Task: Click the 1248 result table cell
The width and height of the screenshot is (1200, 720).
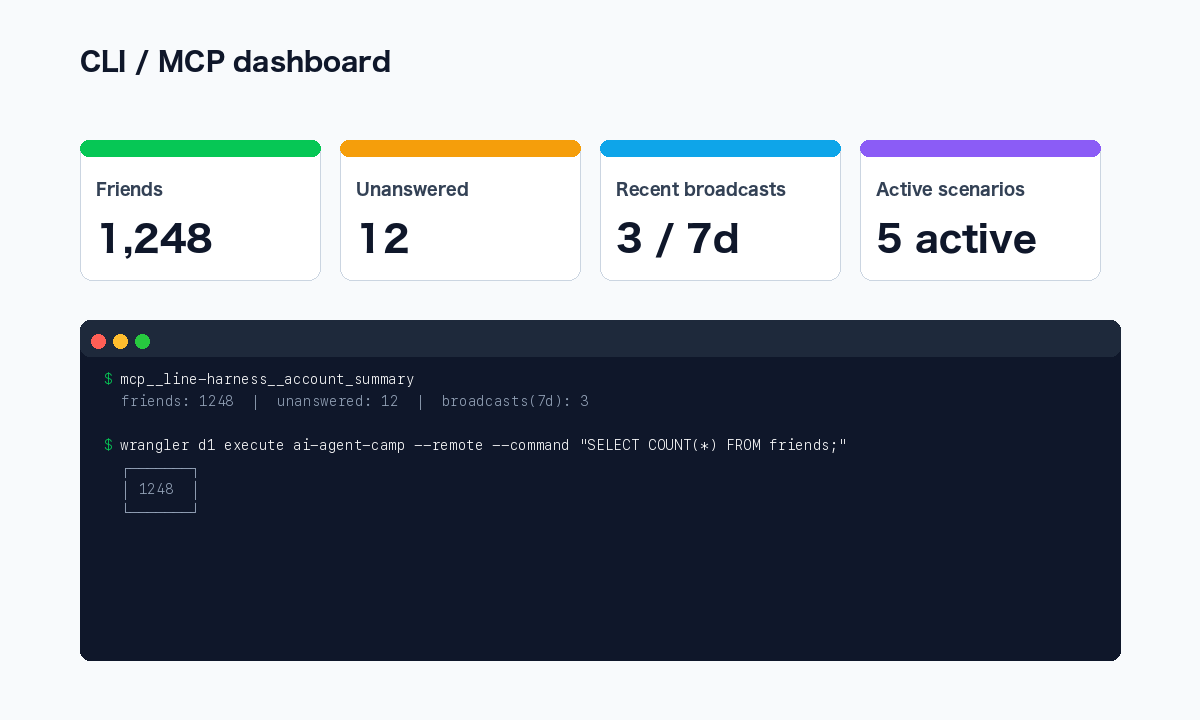Action: pyautogui.click(x=160, y=489)
